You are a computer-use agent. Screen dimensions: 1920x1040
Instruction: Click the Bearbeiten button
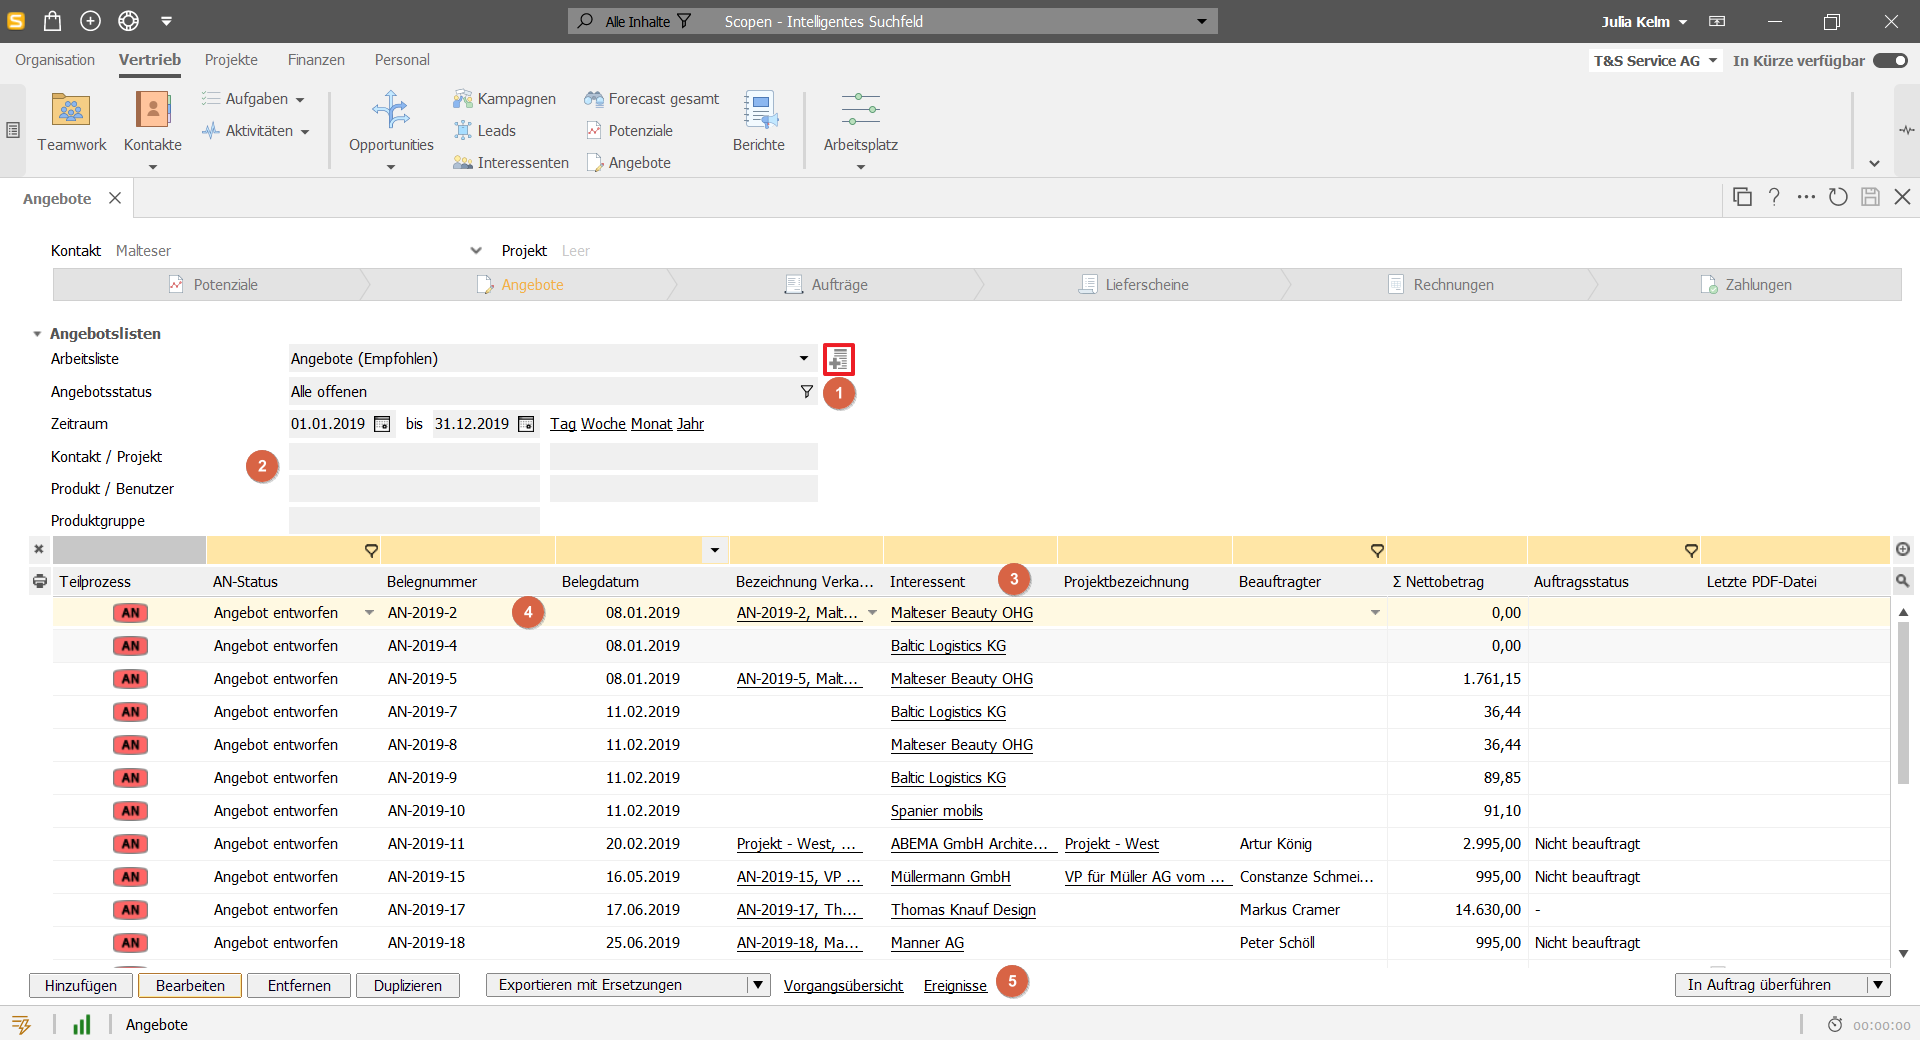pyautogui.click(x=190, y=985)
